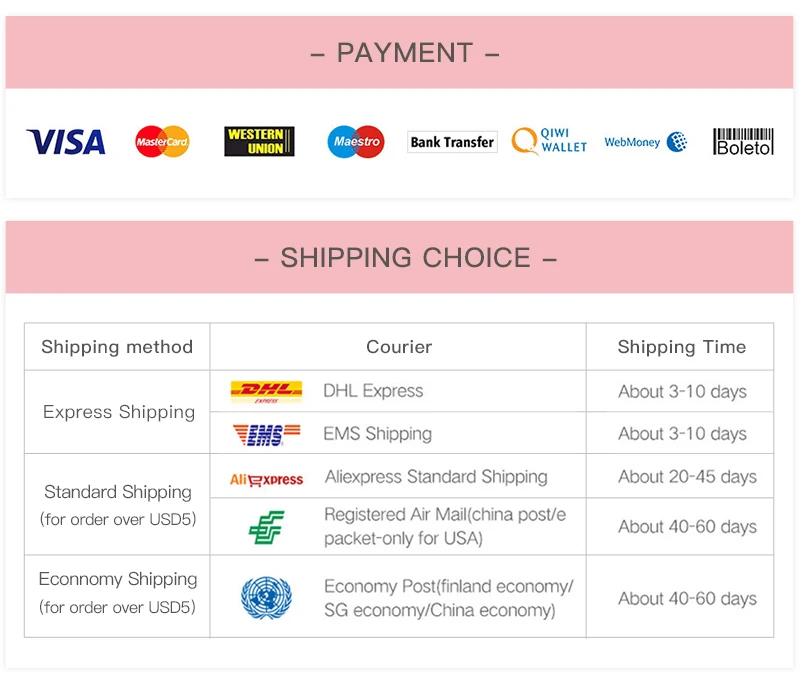Image resolution: width=800 pixels, height=674 pixels.
Task: Click the VISA payment logo
Action: click(x=66, y=142)
